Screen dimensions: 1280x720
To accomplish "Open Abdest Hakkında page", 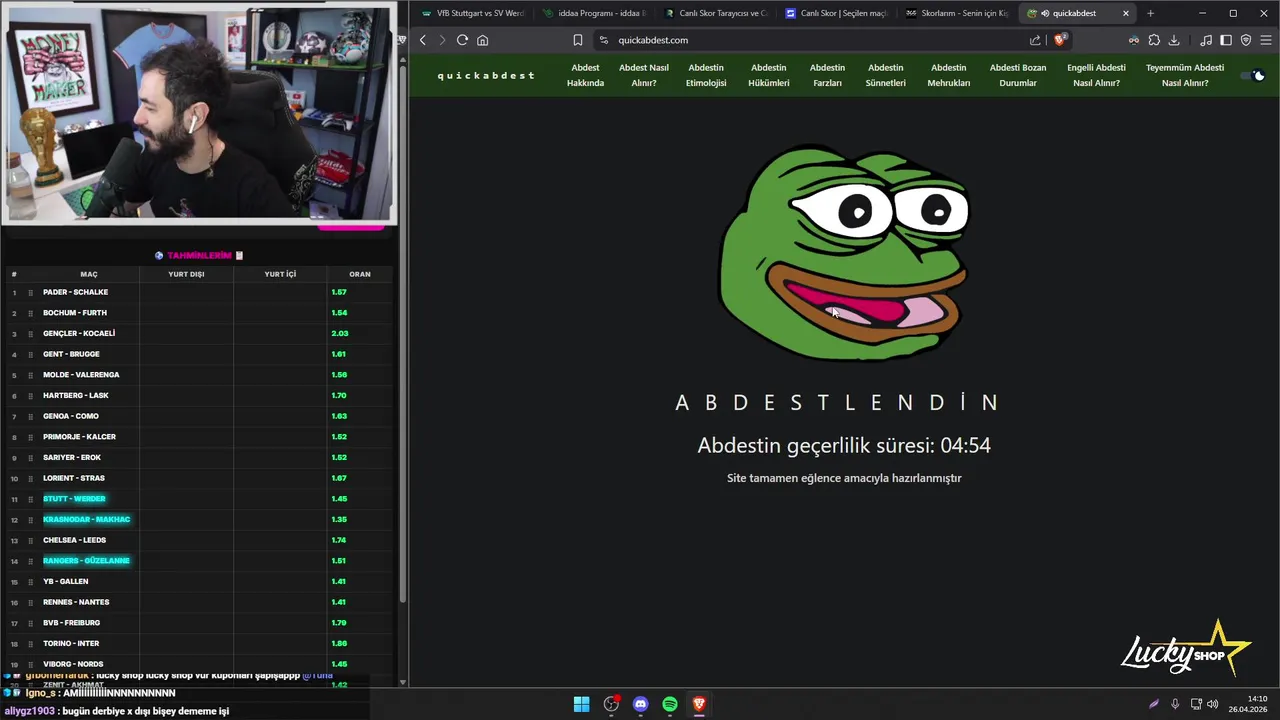I will 585,75.
